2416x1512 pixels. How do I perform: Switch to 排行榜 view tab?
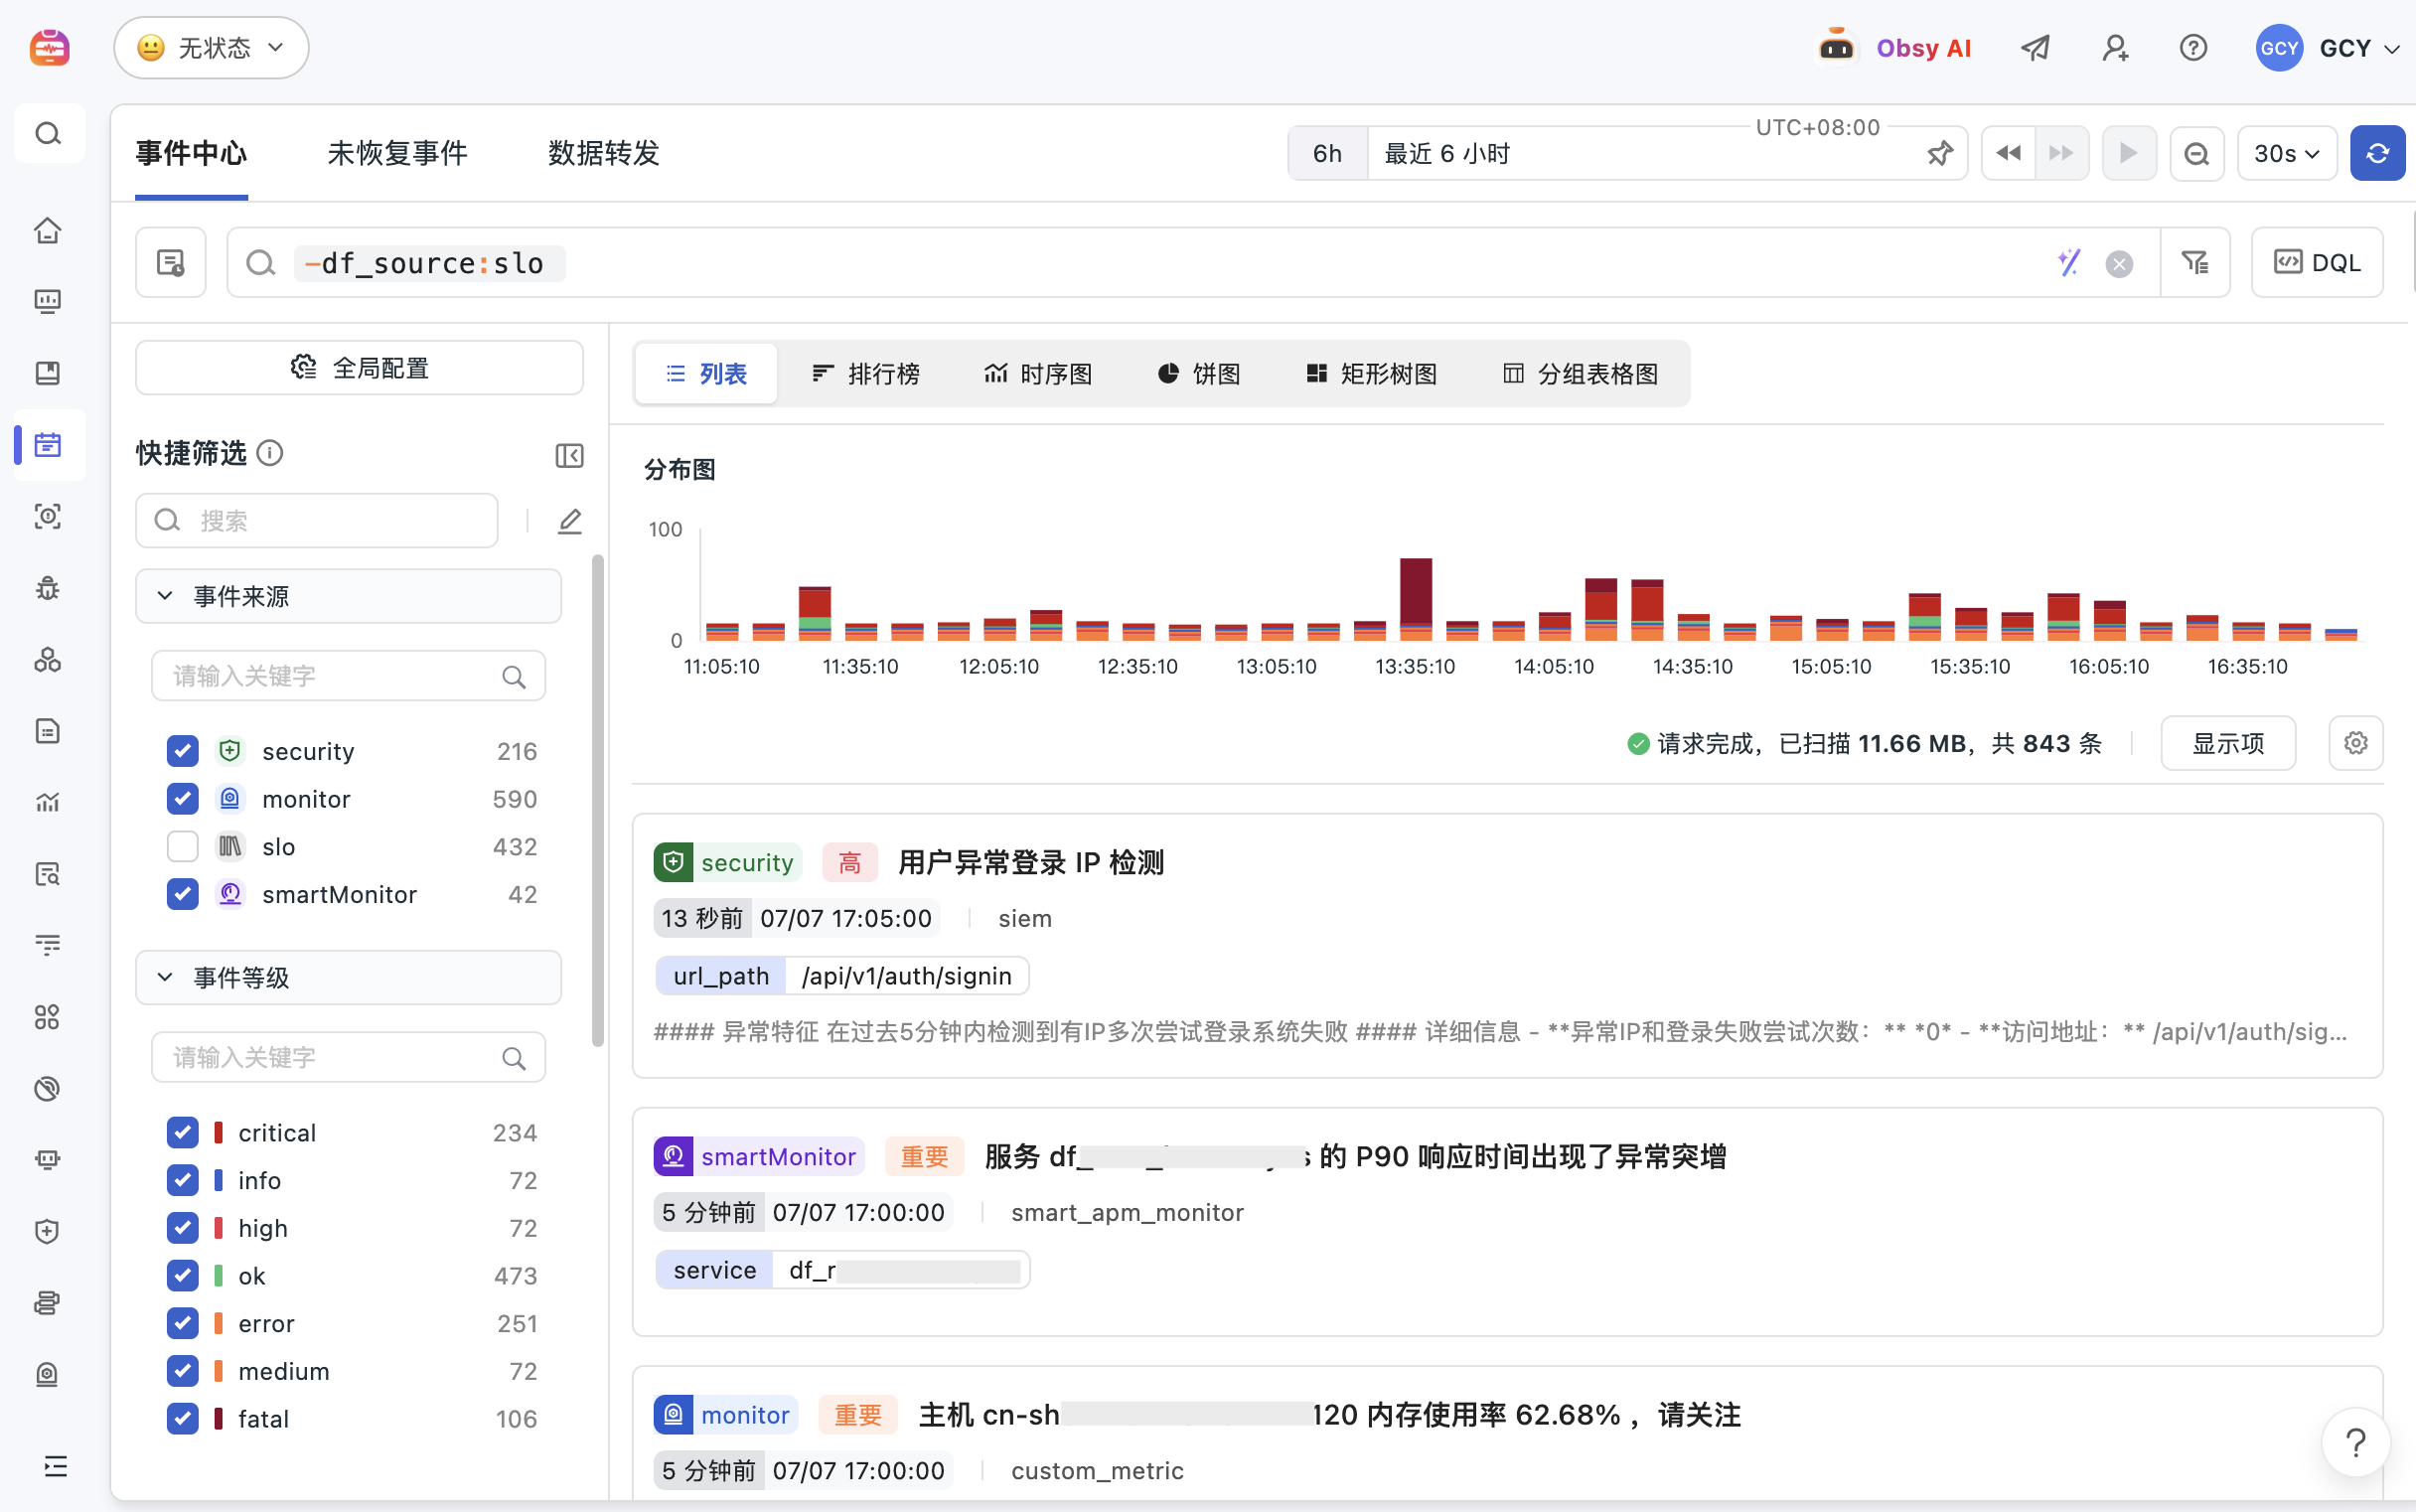pos(866,373)
